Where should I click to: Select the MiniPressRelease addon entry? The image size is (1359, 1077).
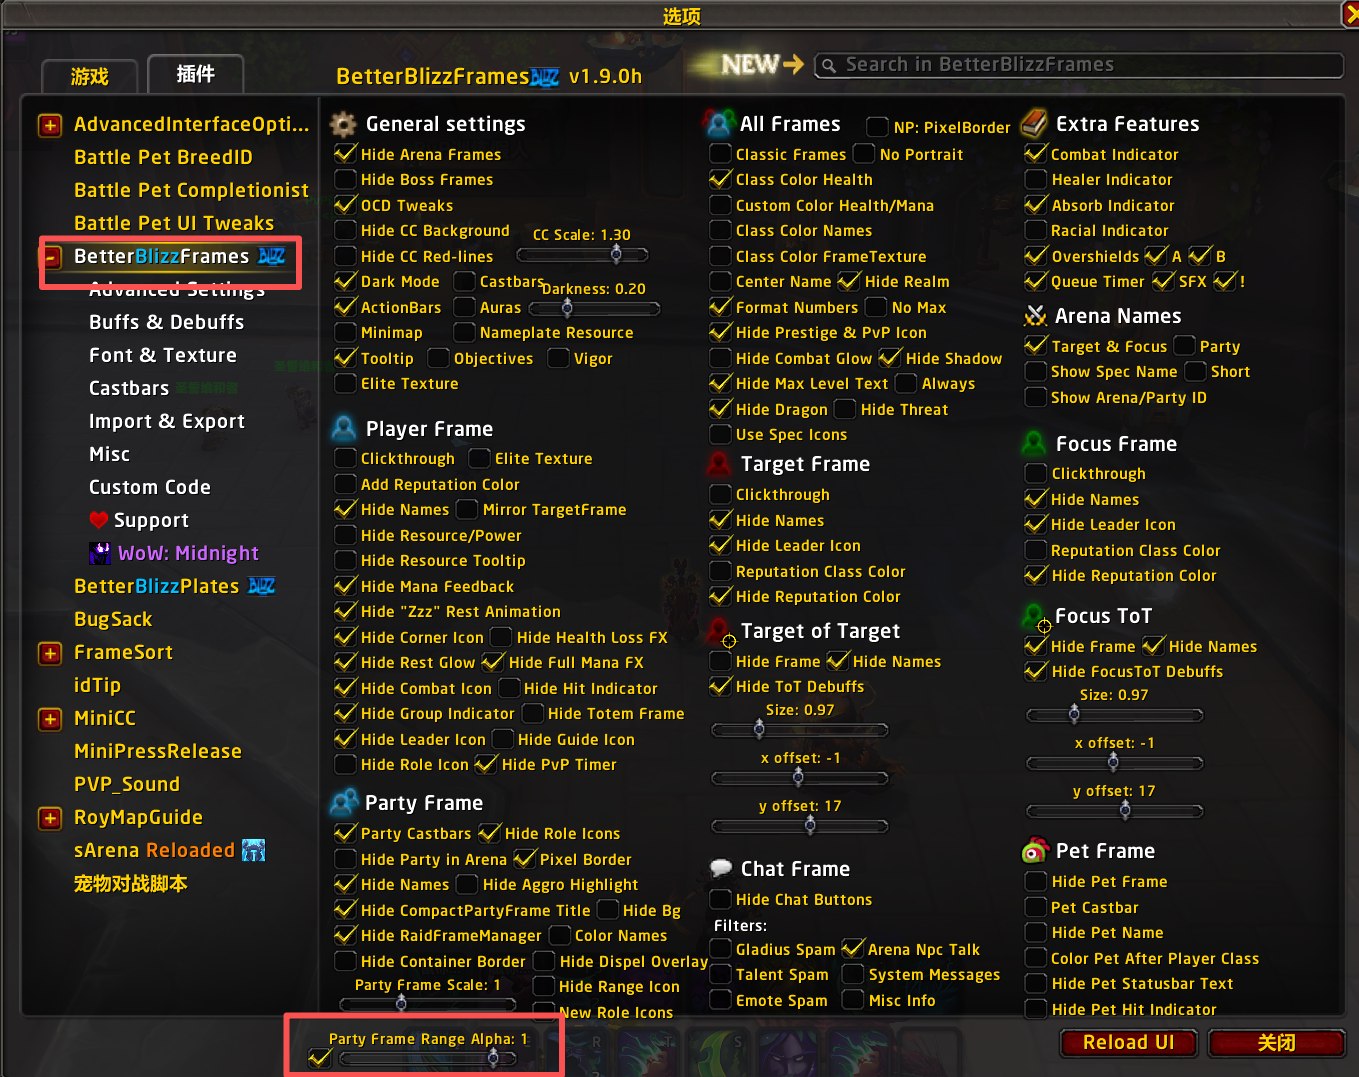tap(158, 751)
